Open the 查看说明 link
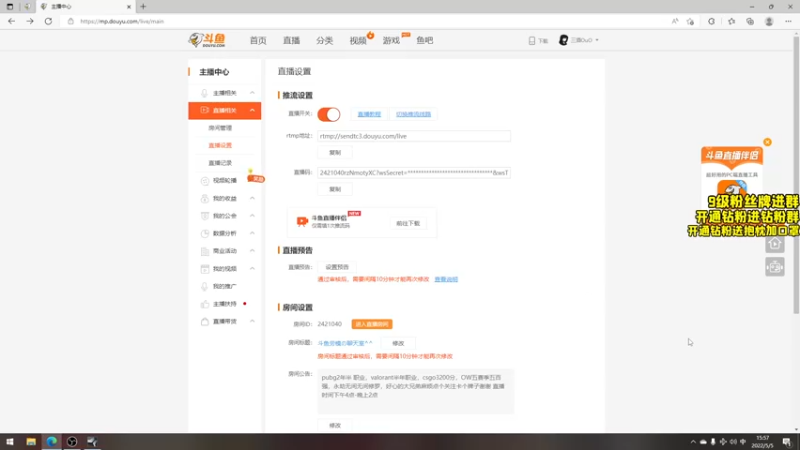Image resolution: width=800 pixels, height=450 pixels. [446, 280]
